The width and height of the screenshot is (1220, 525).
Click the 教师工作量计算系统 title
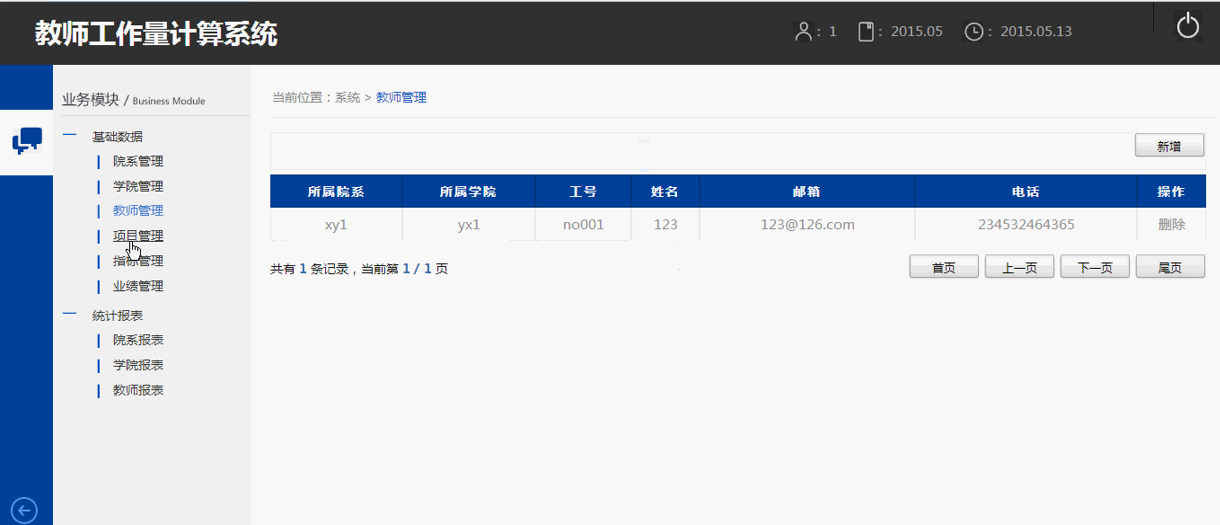point(156,33)
